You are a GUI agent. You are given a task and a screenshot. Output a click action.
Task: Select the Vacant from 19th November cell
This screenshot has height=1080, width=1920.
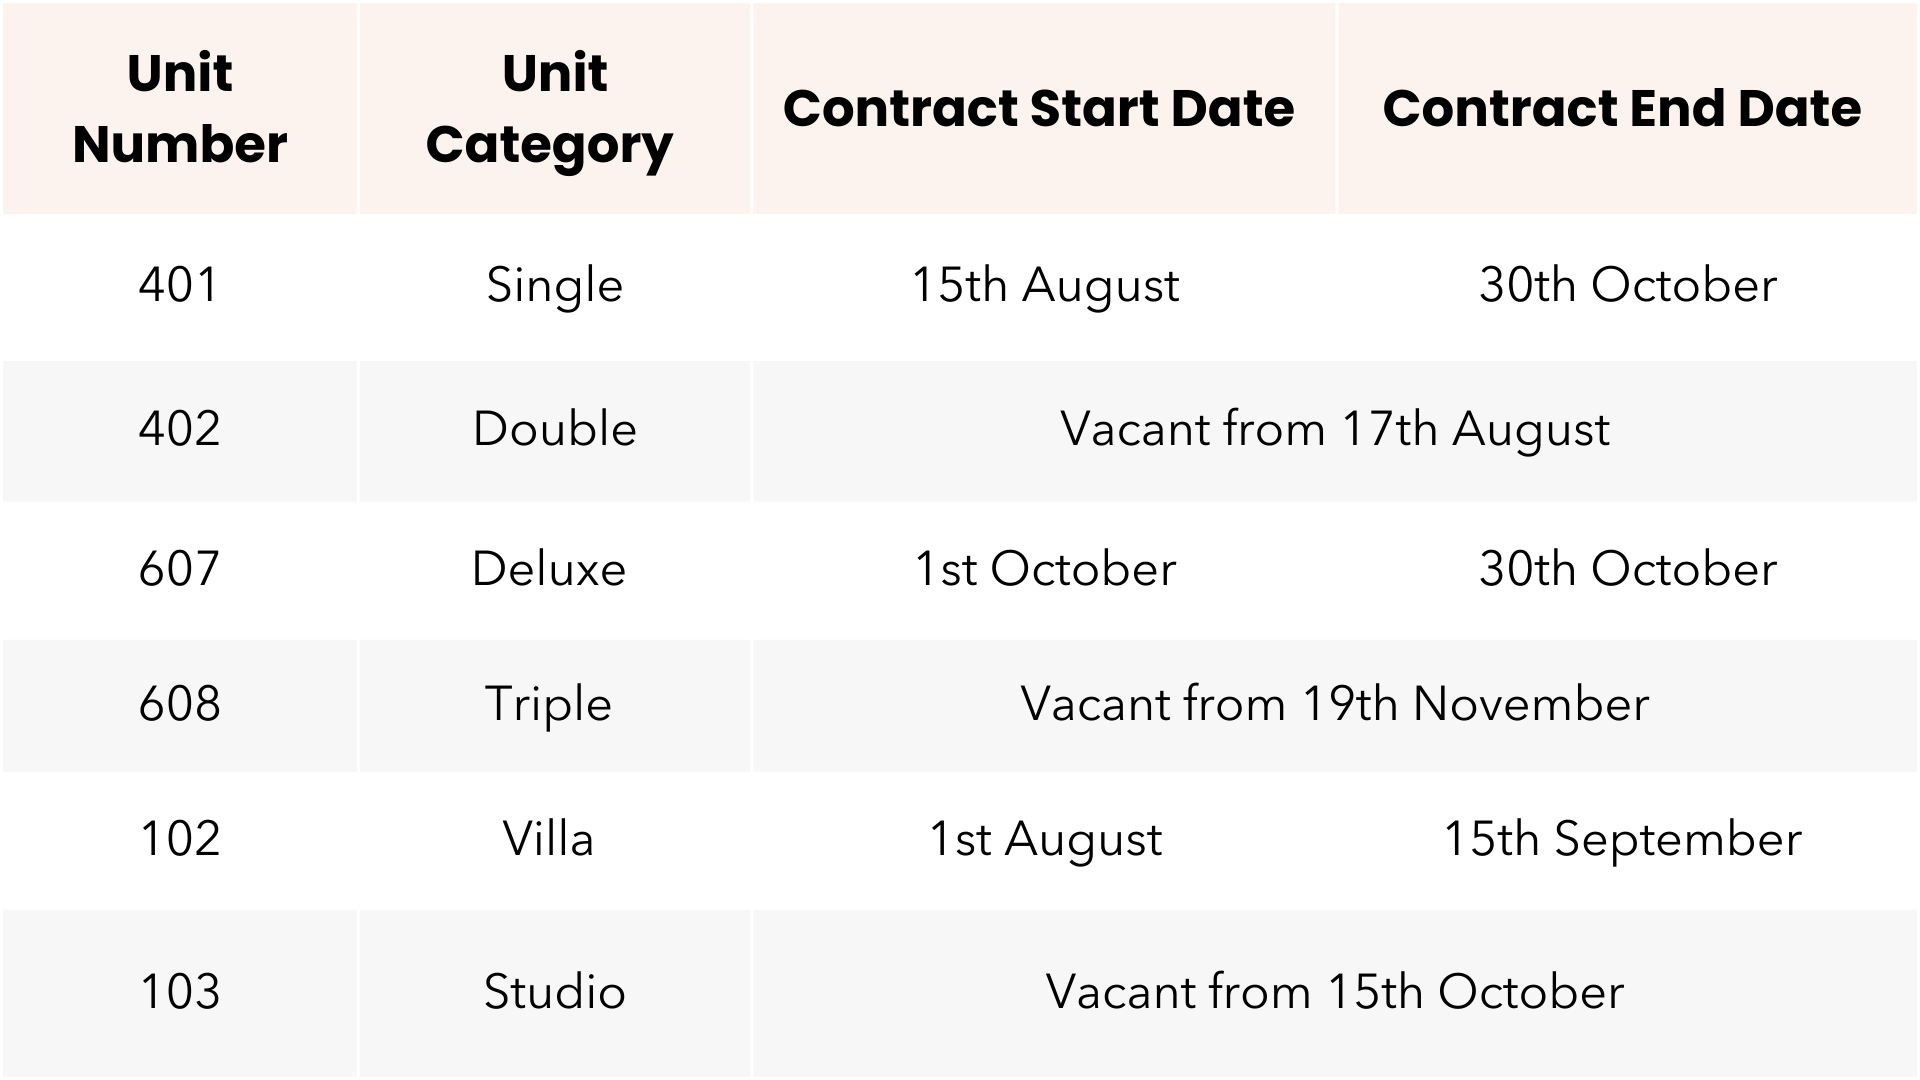click(x=1334, y=704)
